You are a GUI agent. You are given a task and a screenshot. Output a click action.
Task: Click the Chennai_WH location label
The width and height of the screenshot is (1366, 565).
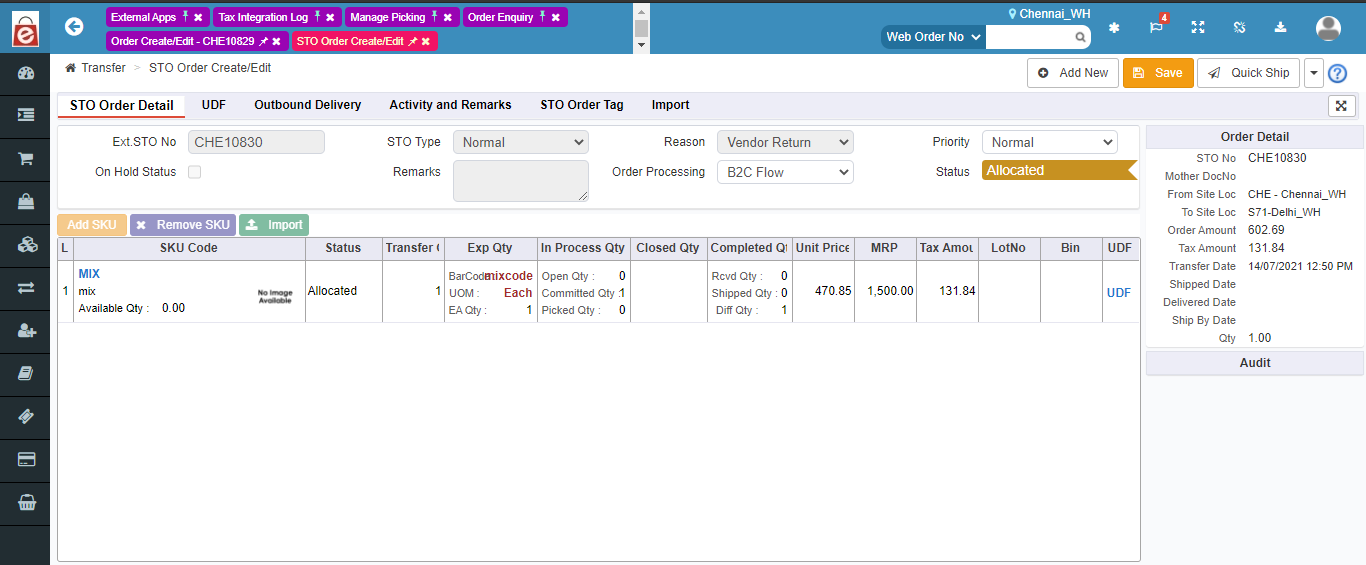click(x=1049, y=14)
